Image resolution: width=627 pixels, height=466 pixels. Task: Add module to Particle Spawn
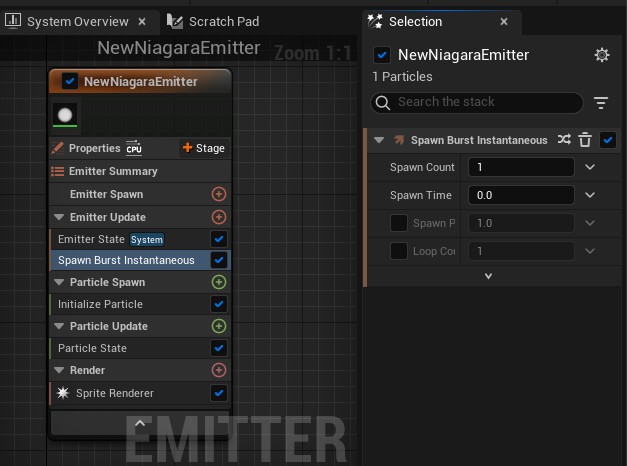tap(219, 282)
